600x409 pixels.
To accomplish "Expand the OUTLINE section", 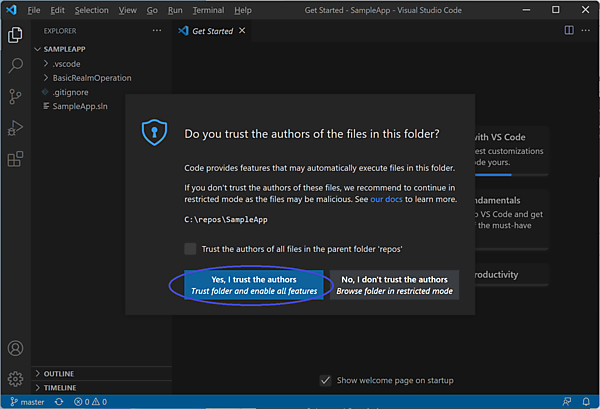I will coord(59,374).
